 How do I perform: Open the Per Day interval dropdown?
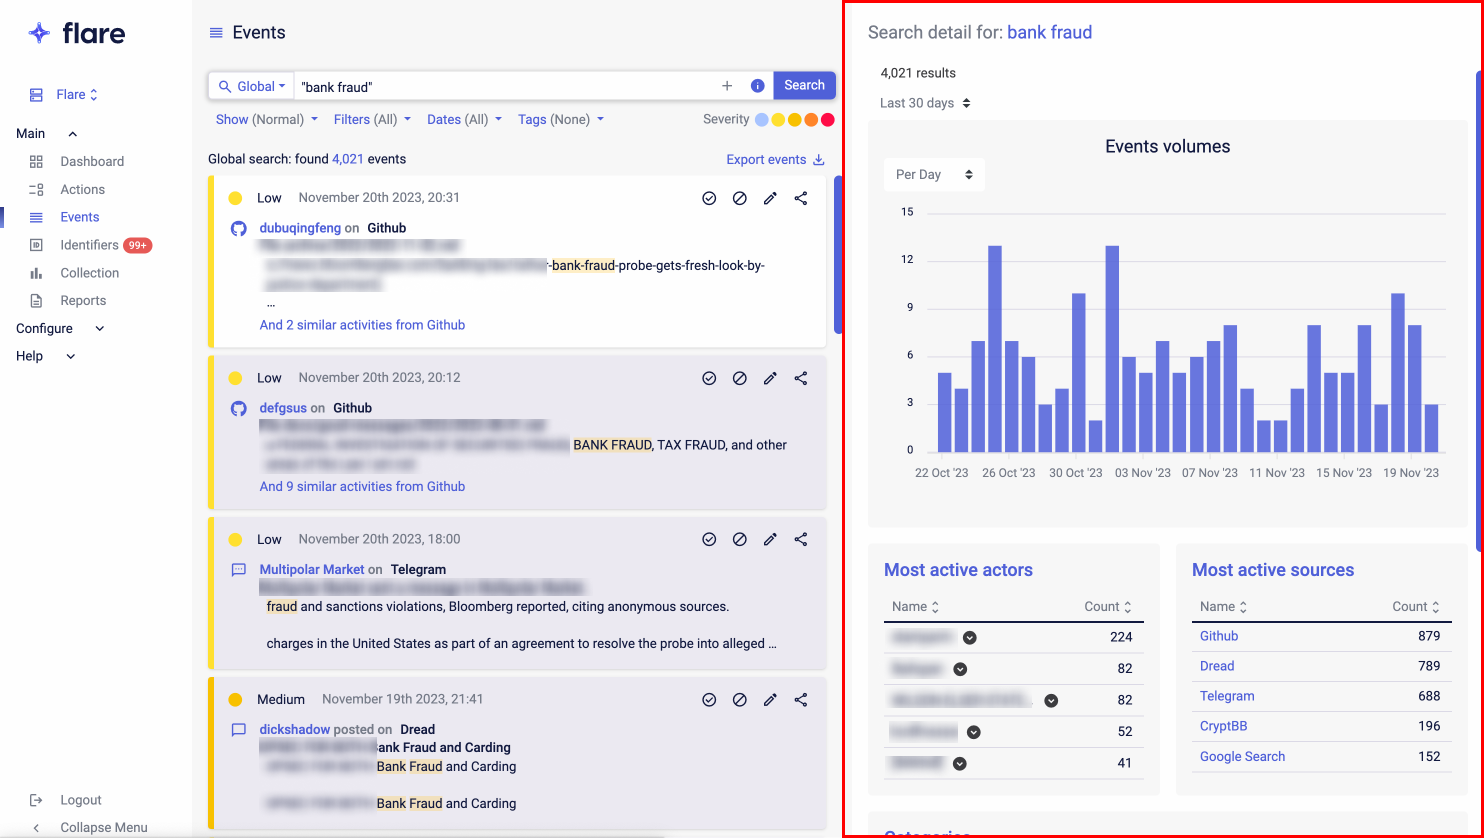click(x=934, y=175)
